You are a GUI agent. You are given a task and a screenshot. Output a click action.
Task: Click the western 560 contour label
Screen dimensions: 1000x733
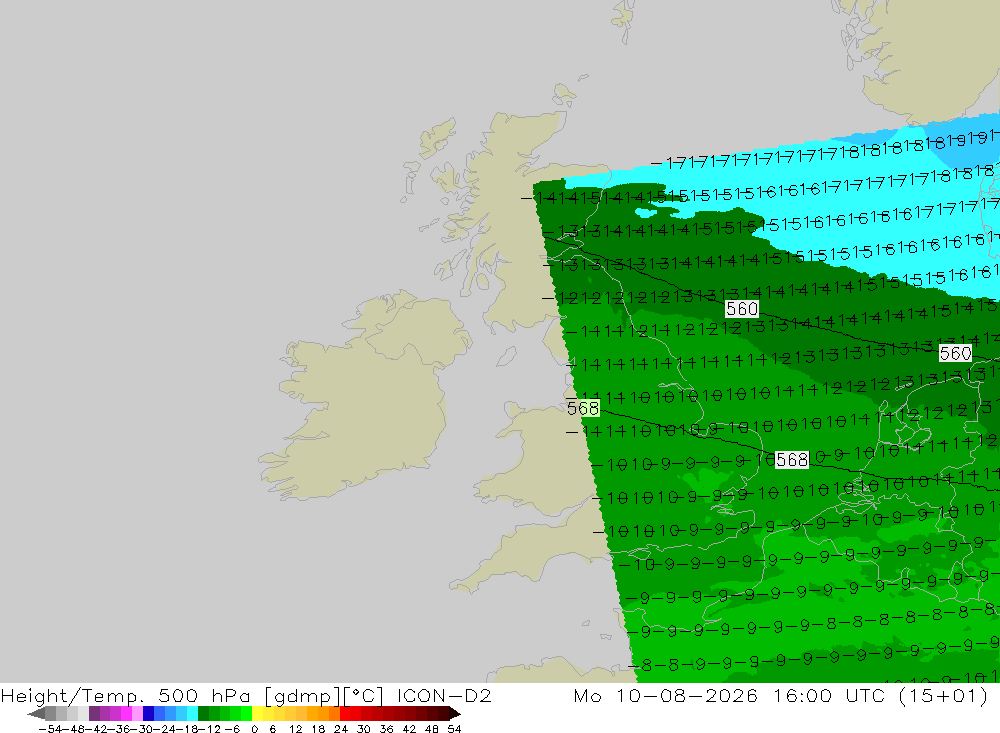point(742,309)
